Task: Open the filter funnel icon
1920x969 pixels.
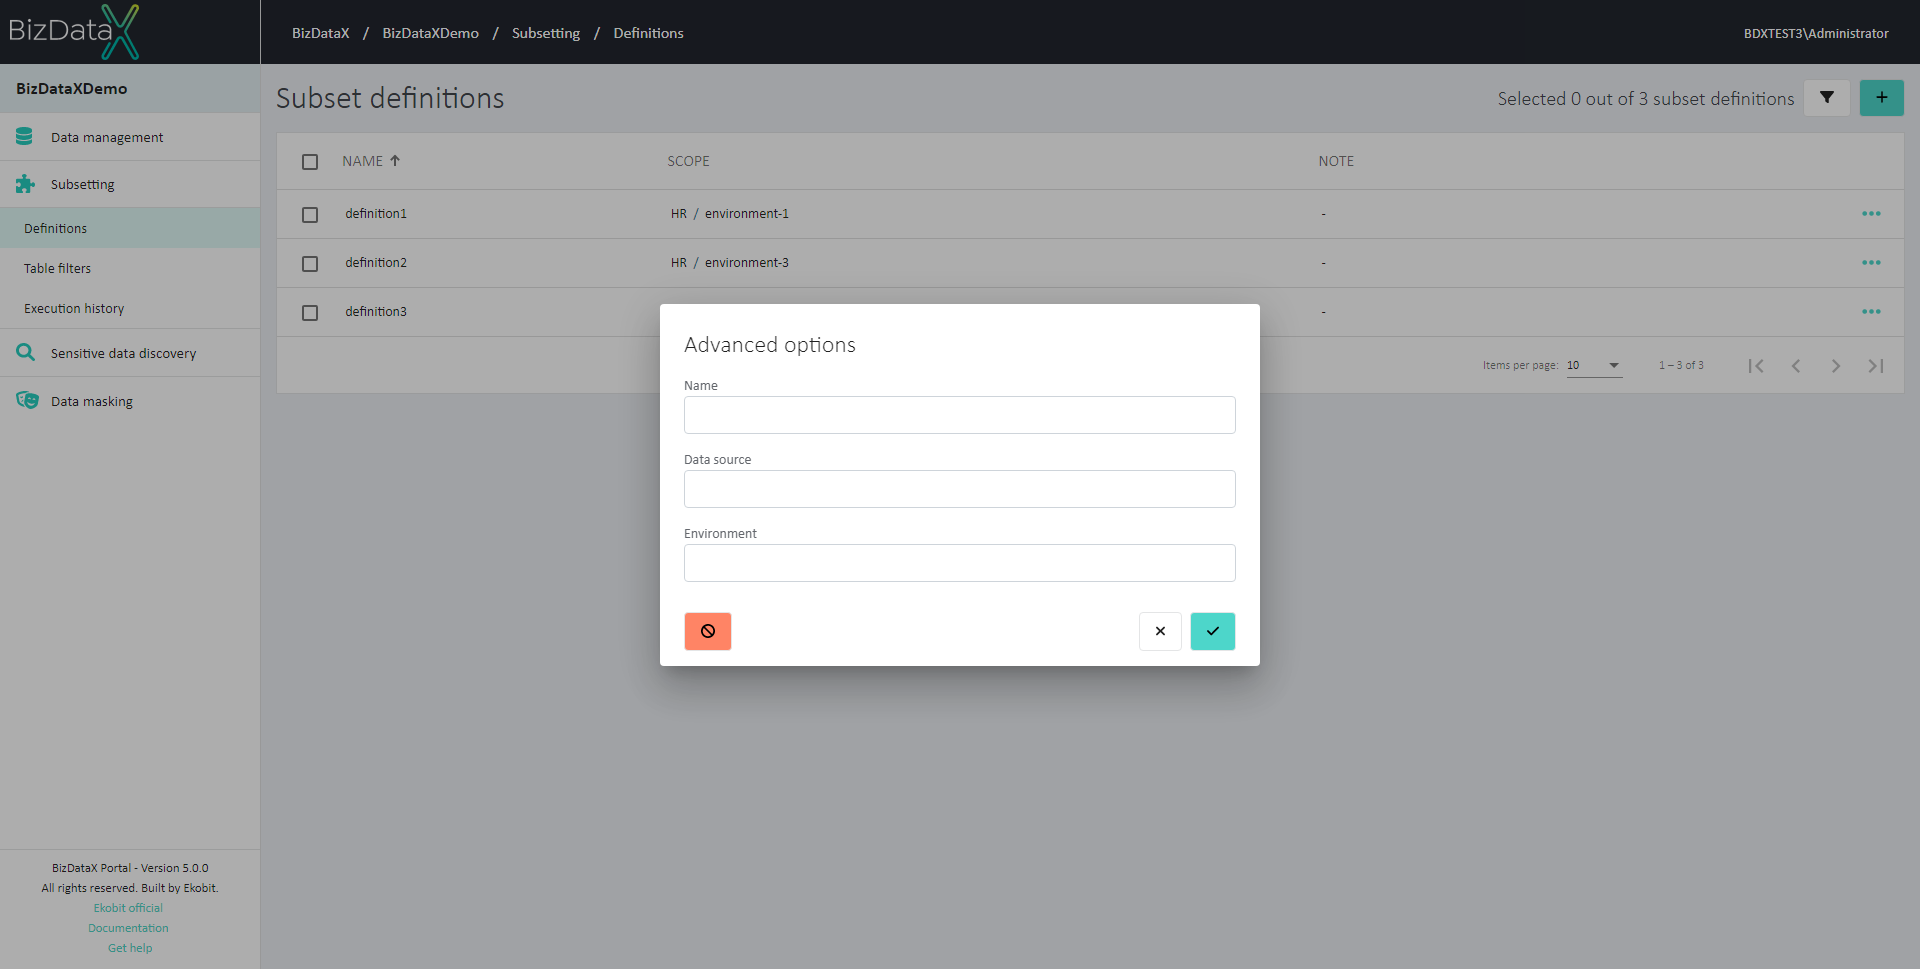Action: coord(1827,98)
